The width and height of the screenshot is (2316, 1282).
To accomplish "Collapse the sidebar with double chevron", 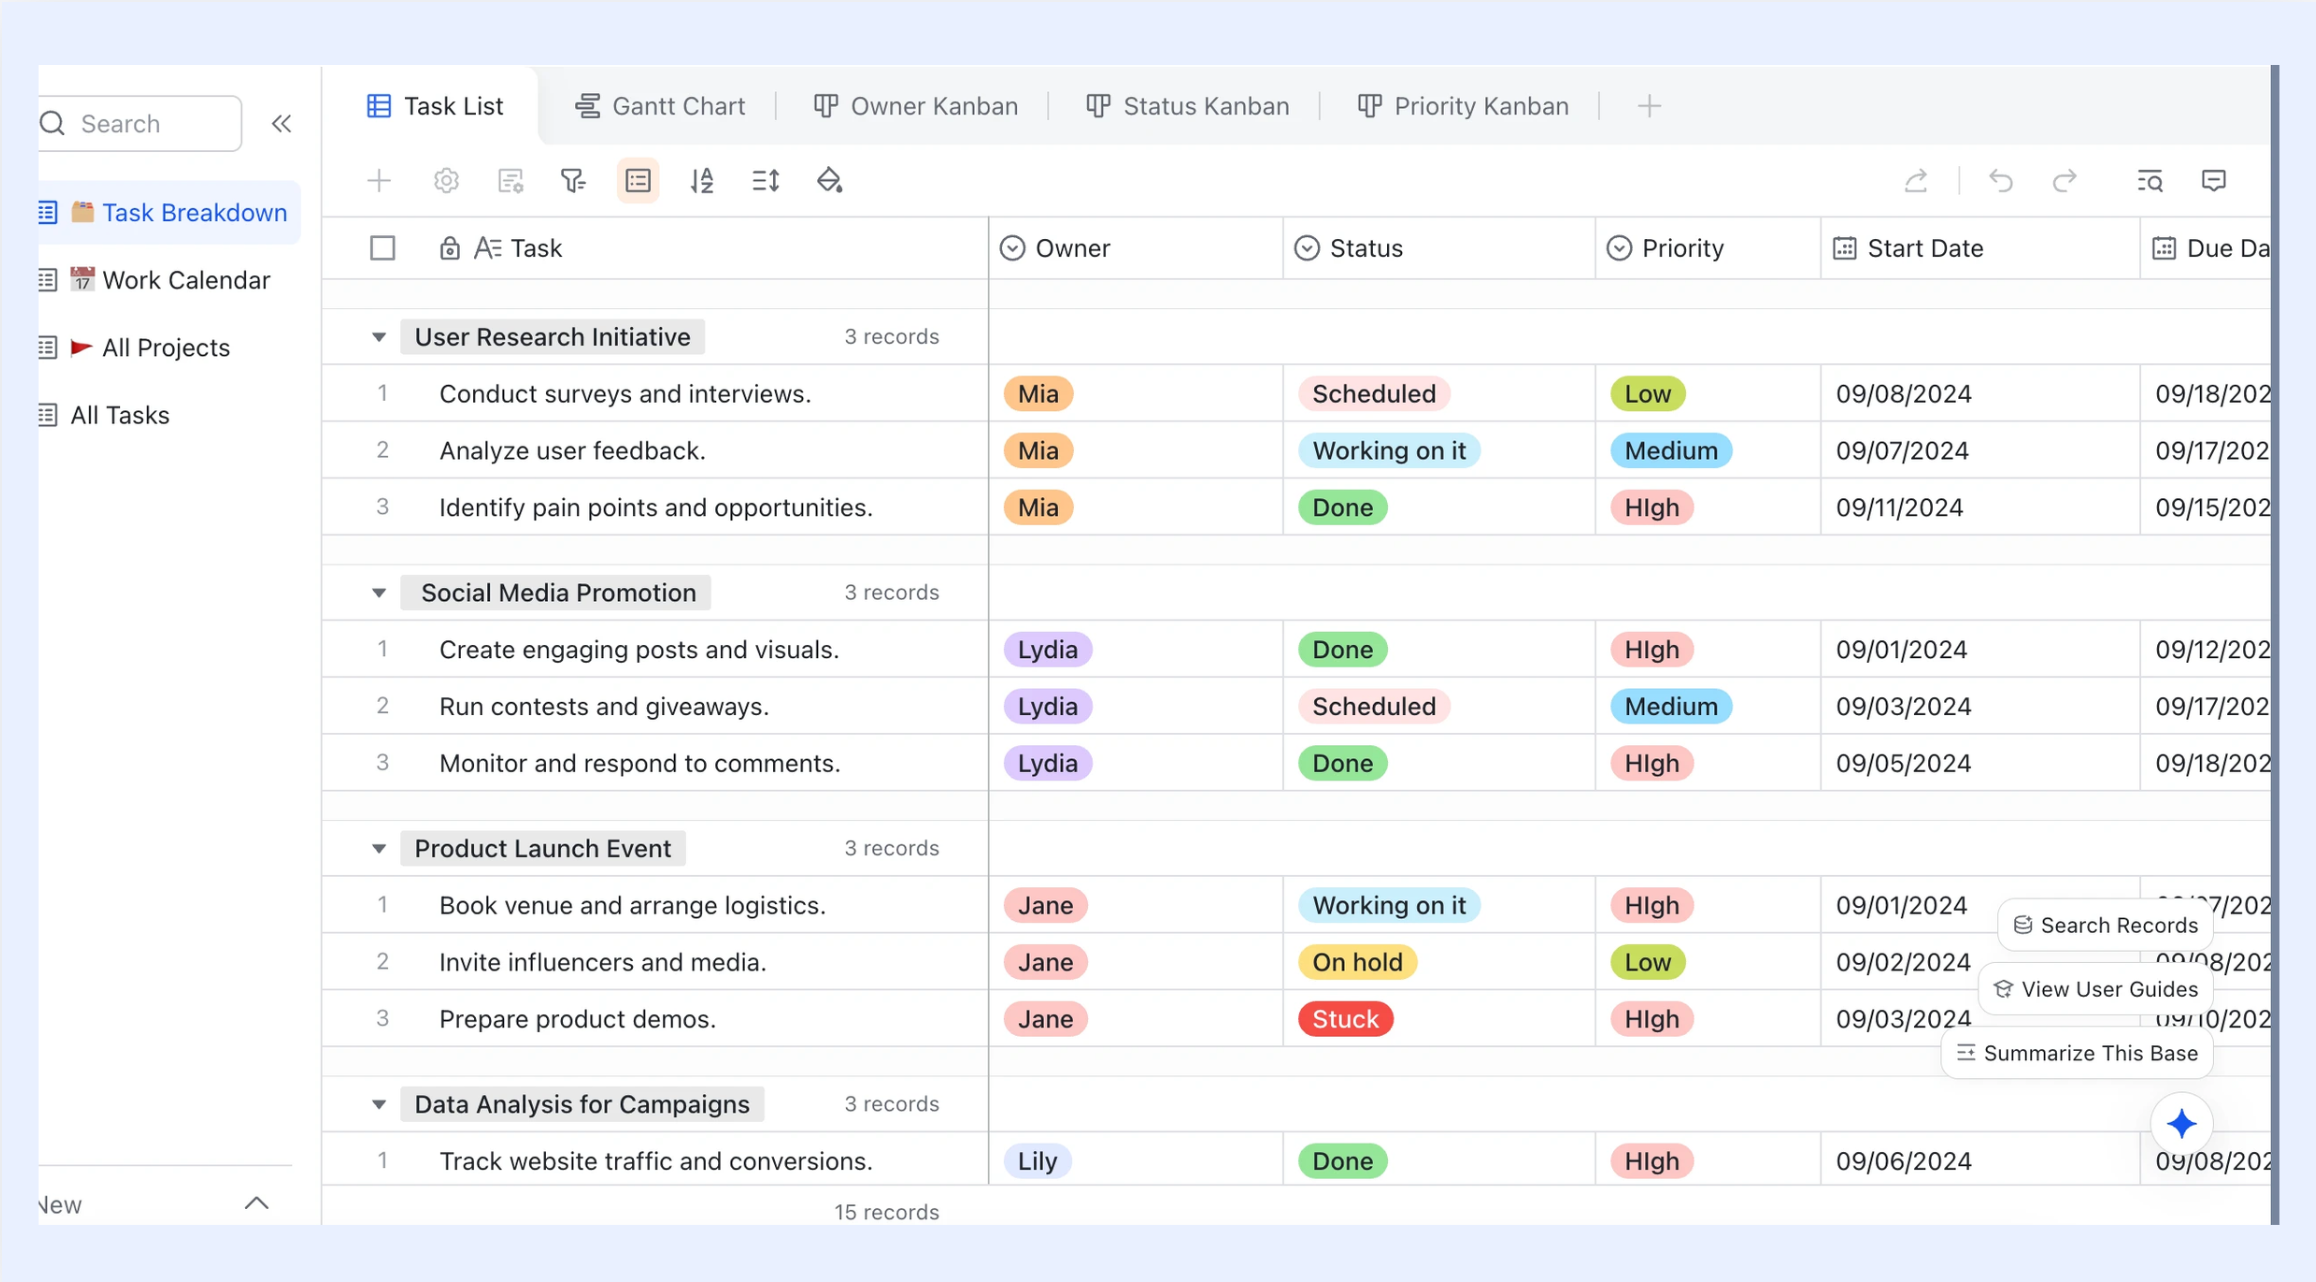I will click(x=281, y=123).
